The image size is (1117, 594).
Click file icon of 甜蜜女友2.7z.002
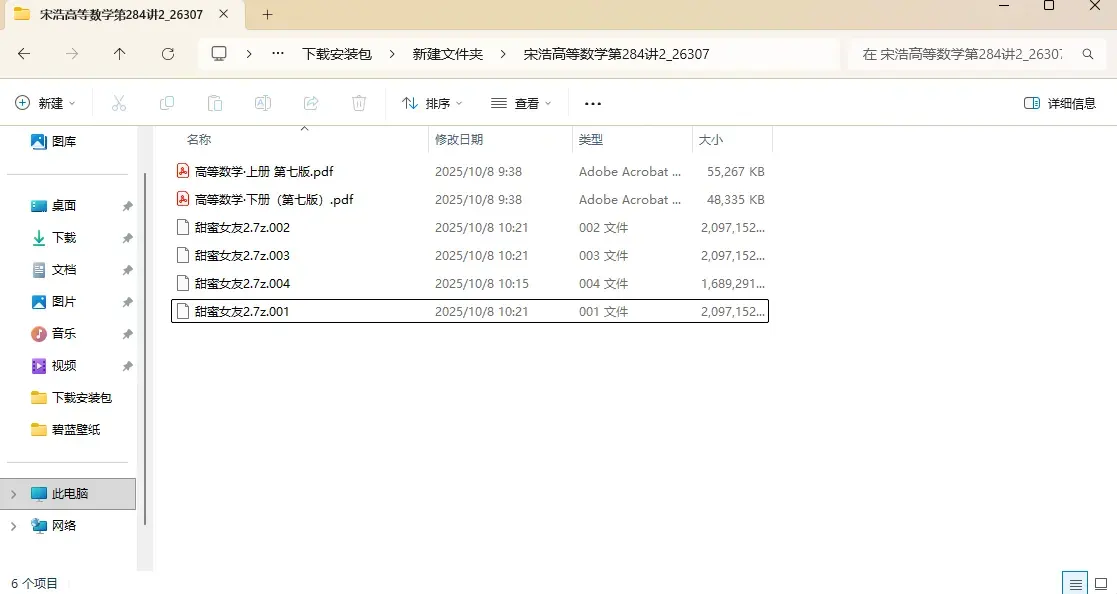(183, 227)
